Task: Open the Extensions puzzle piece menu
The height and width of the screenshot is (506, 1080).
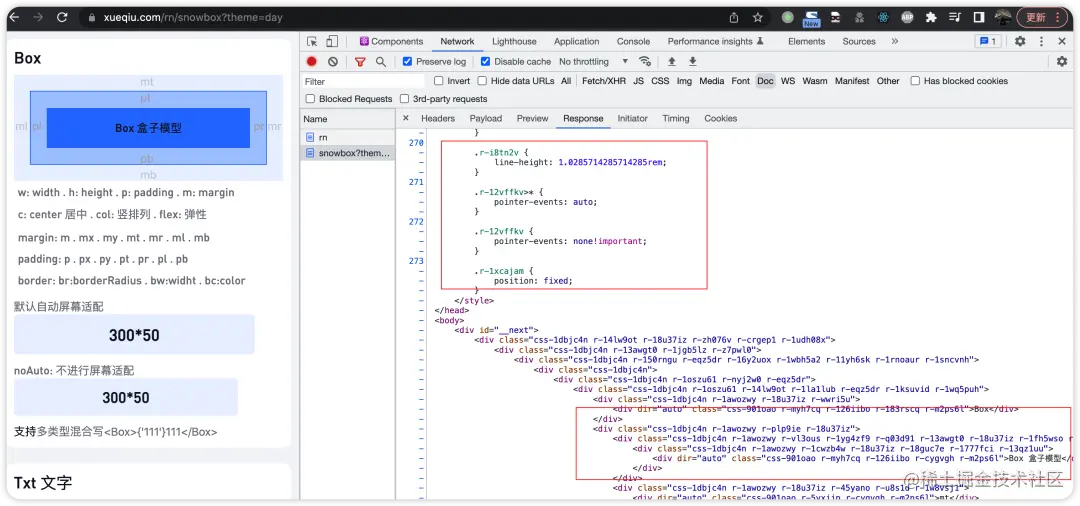Action: [x=931, y=17]
